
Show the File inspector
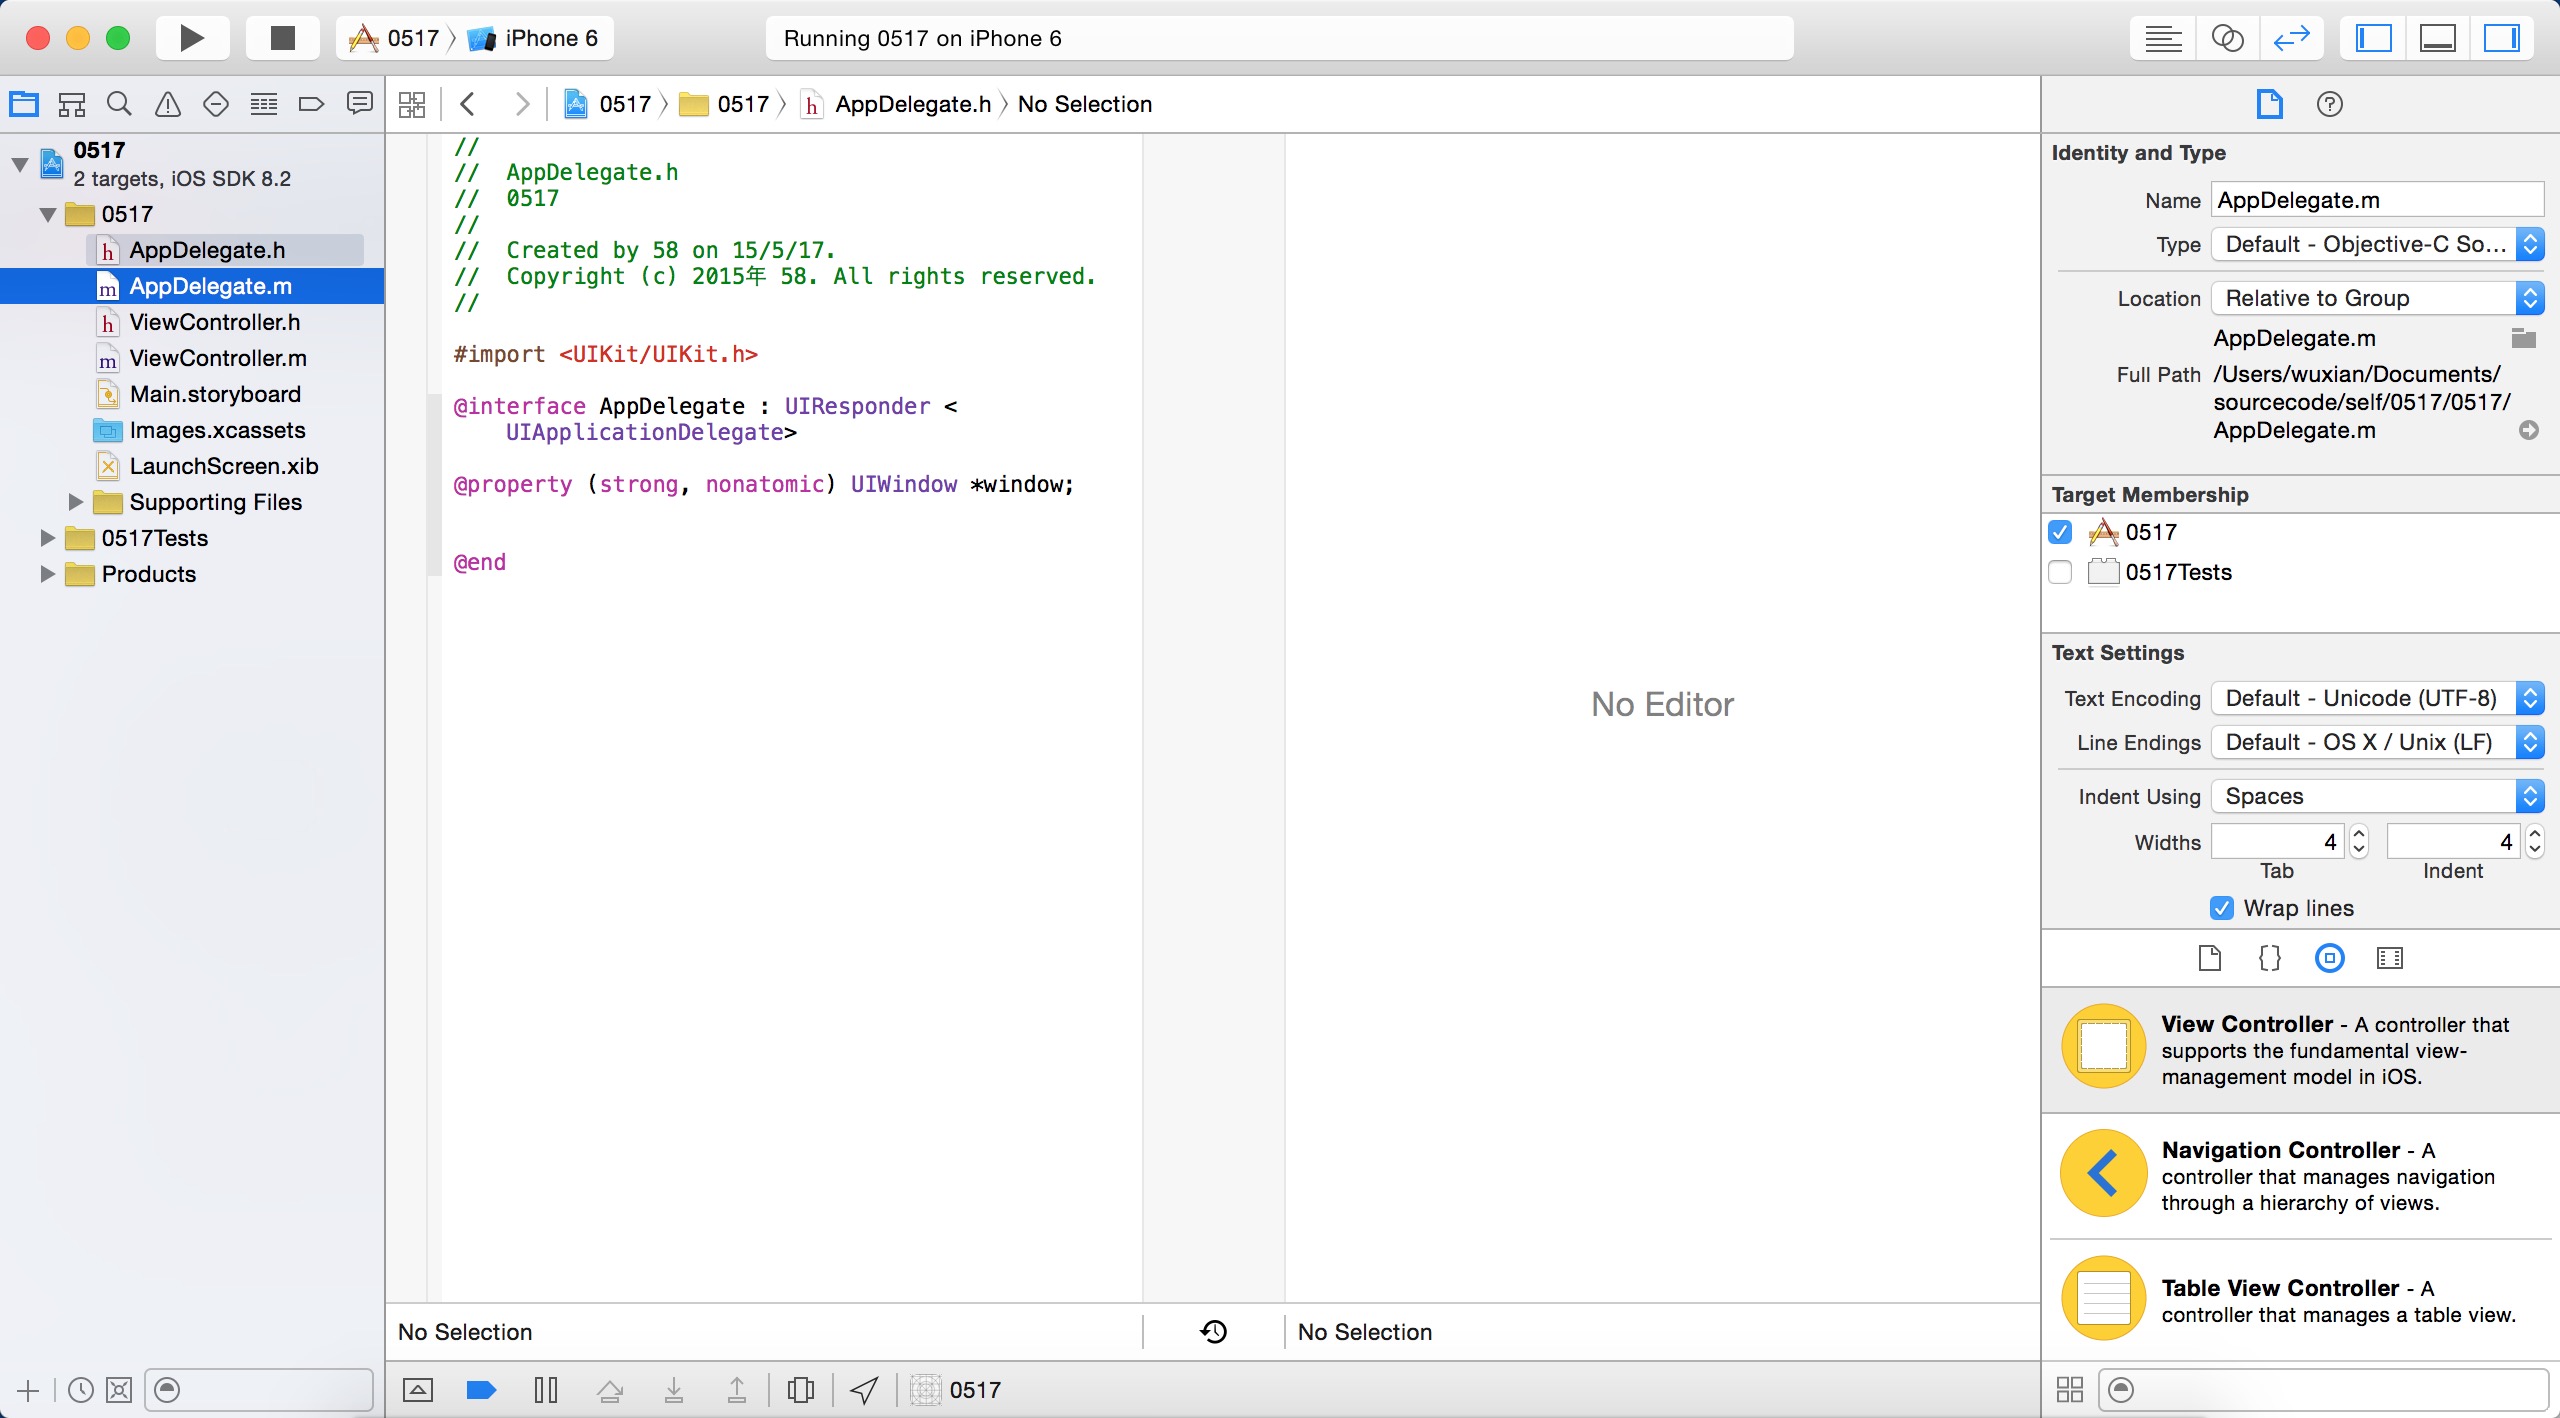[2270, 104]
